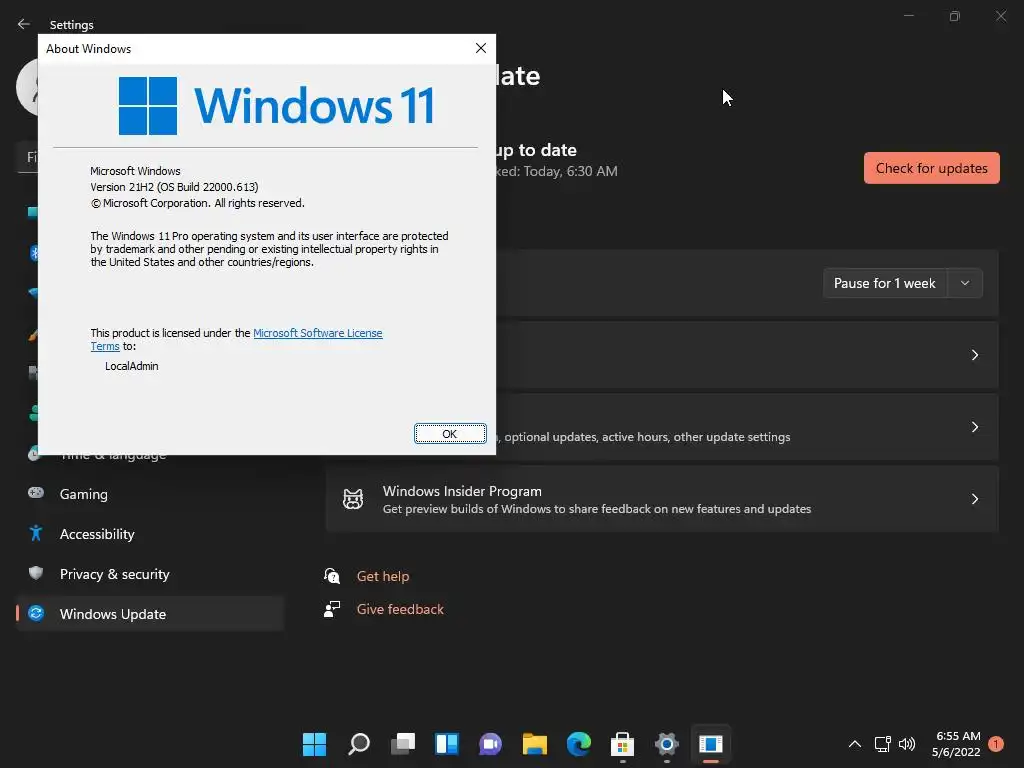Open Task View on taskbar
1024x768 pixels.
pyautogui.click(x=403, y=744)
